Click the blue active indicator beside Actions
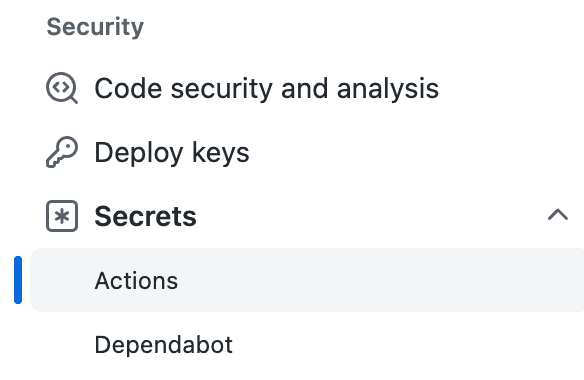 coord(18,280)
